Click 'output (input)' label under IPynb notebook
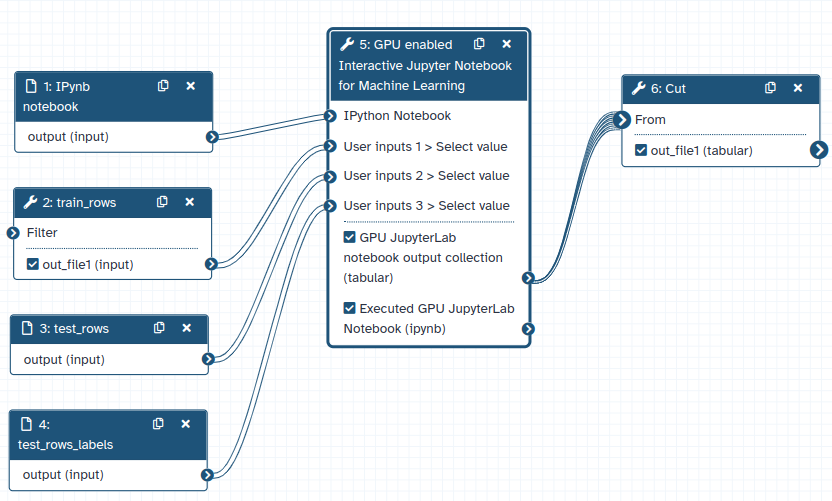The width and height of the screenshot is (832, 501). pyautogui.click(x=68, y=137)
